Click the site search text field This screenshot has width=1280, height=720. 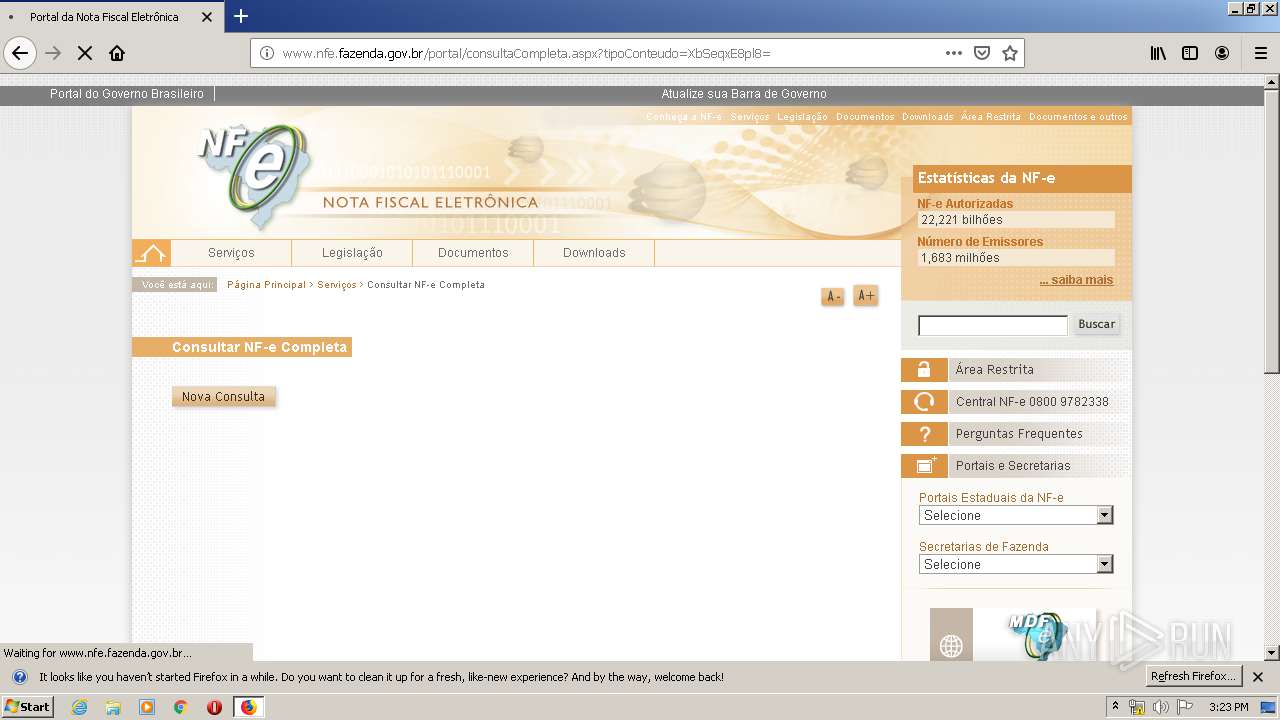pos(993,325)
